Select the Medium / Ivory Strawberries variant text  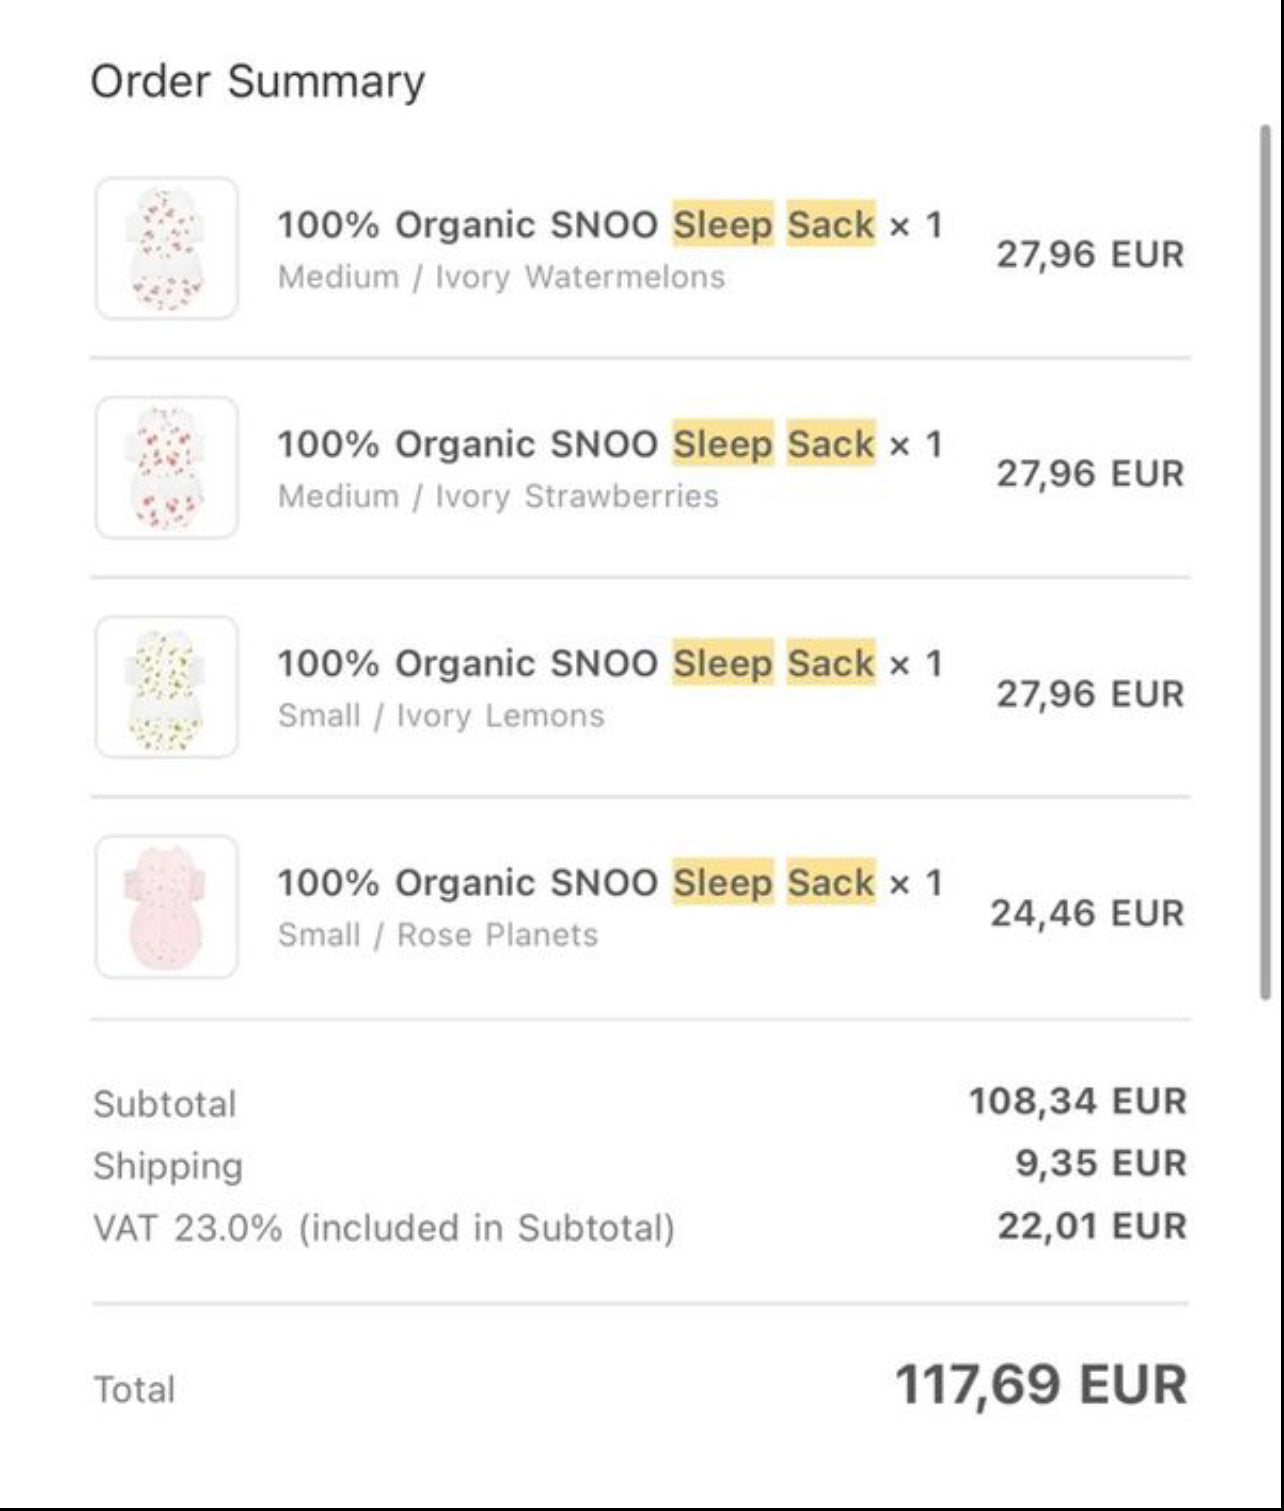coord(498,496)
